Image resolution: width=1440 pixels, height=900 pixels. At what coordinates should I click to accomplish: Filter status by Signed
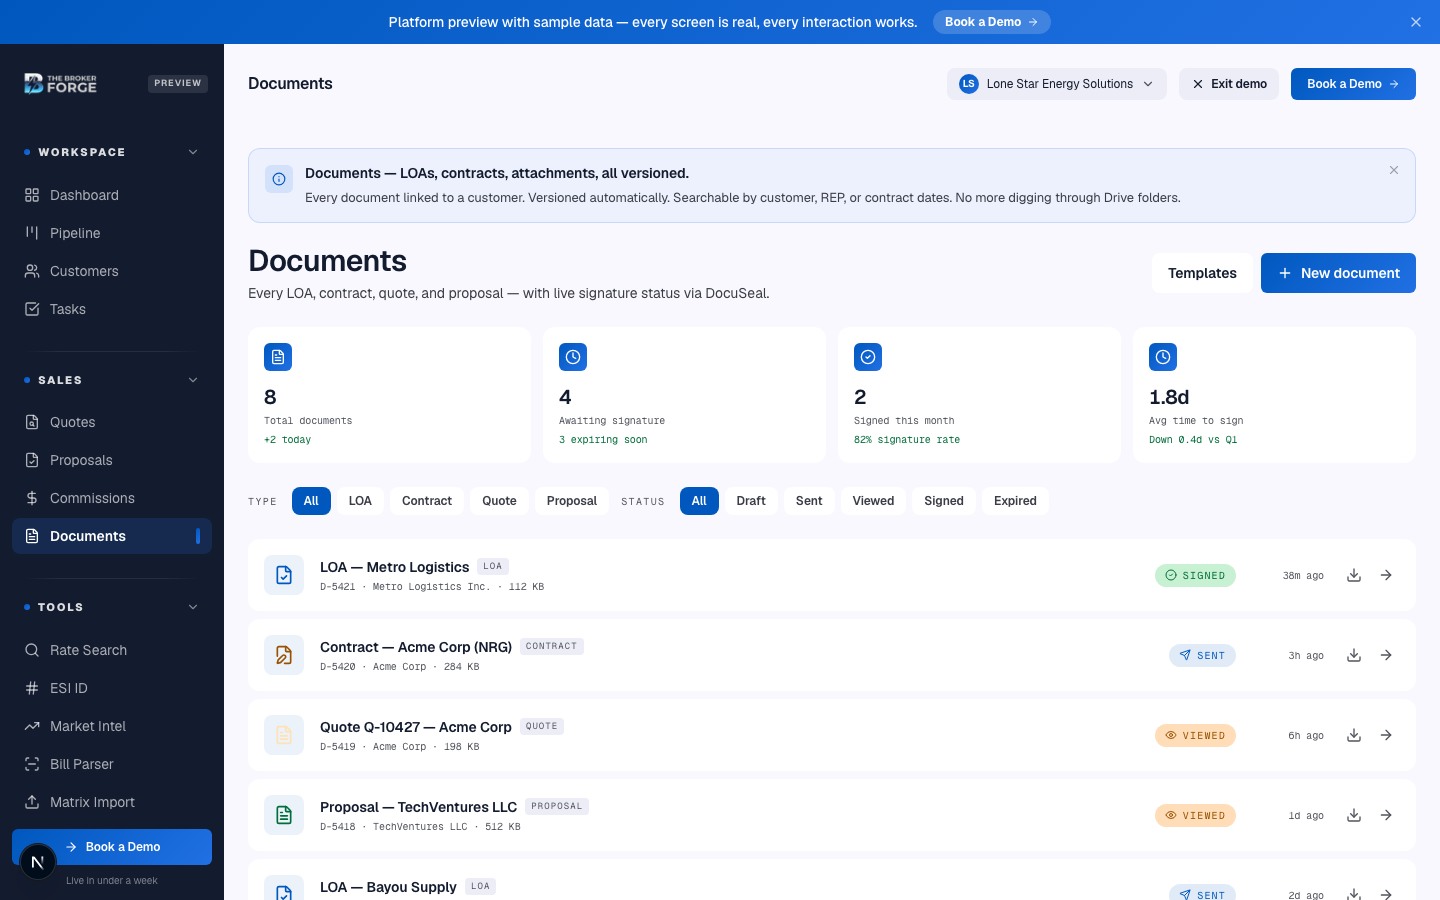point(944,501)
